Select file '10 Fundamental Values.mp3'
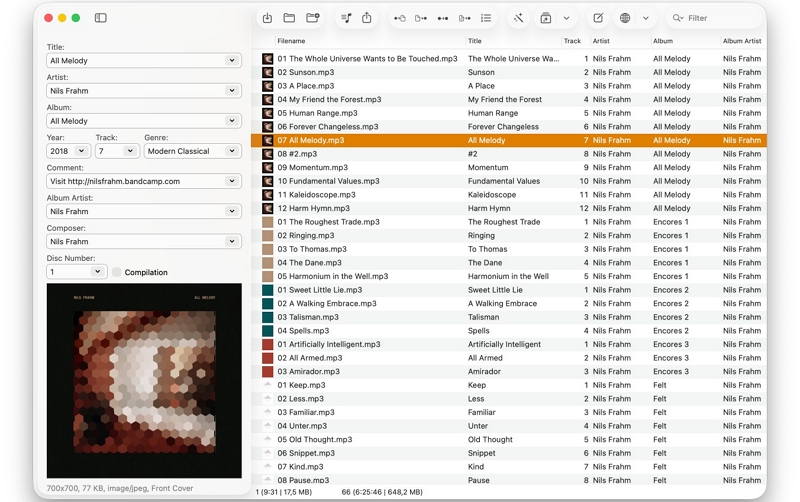The width and height of the screenshot is (800, 502). (x=328, y=181)
